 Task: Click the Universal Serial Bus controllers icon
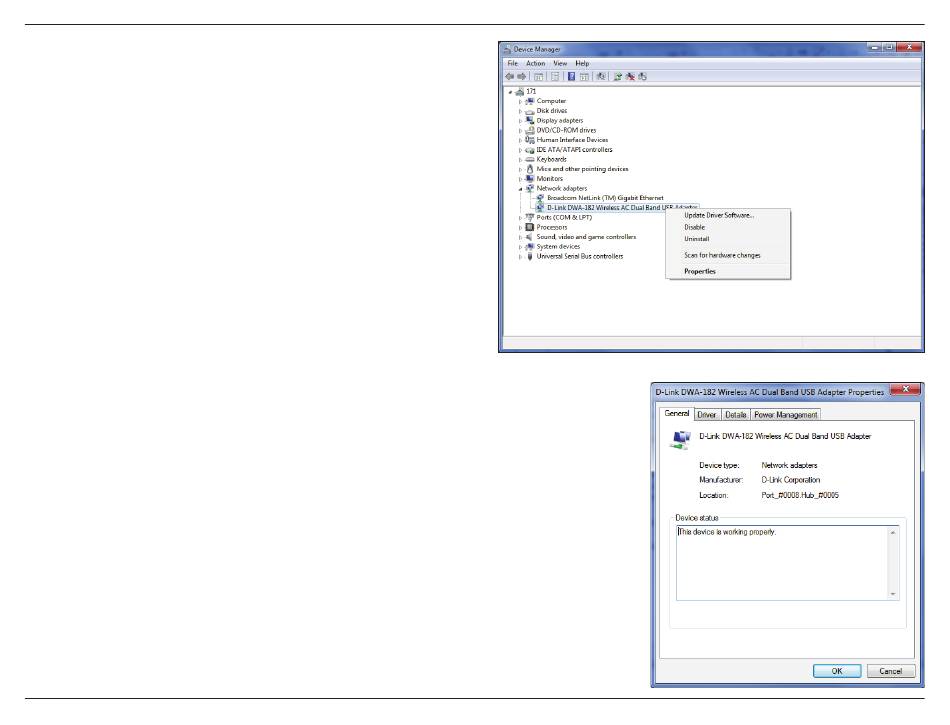click(530, 256)
